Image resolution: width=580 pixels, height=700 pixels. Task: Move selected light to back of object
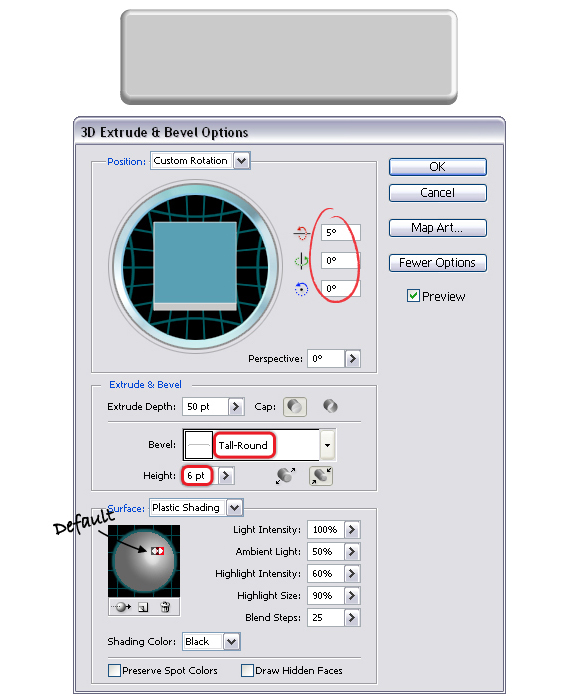[x=121, y=607]
